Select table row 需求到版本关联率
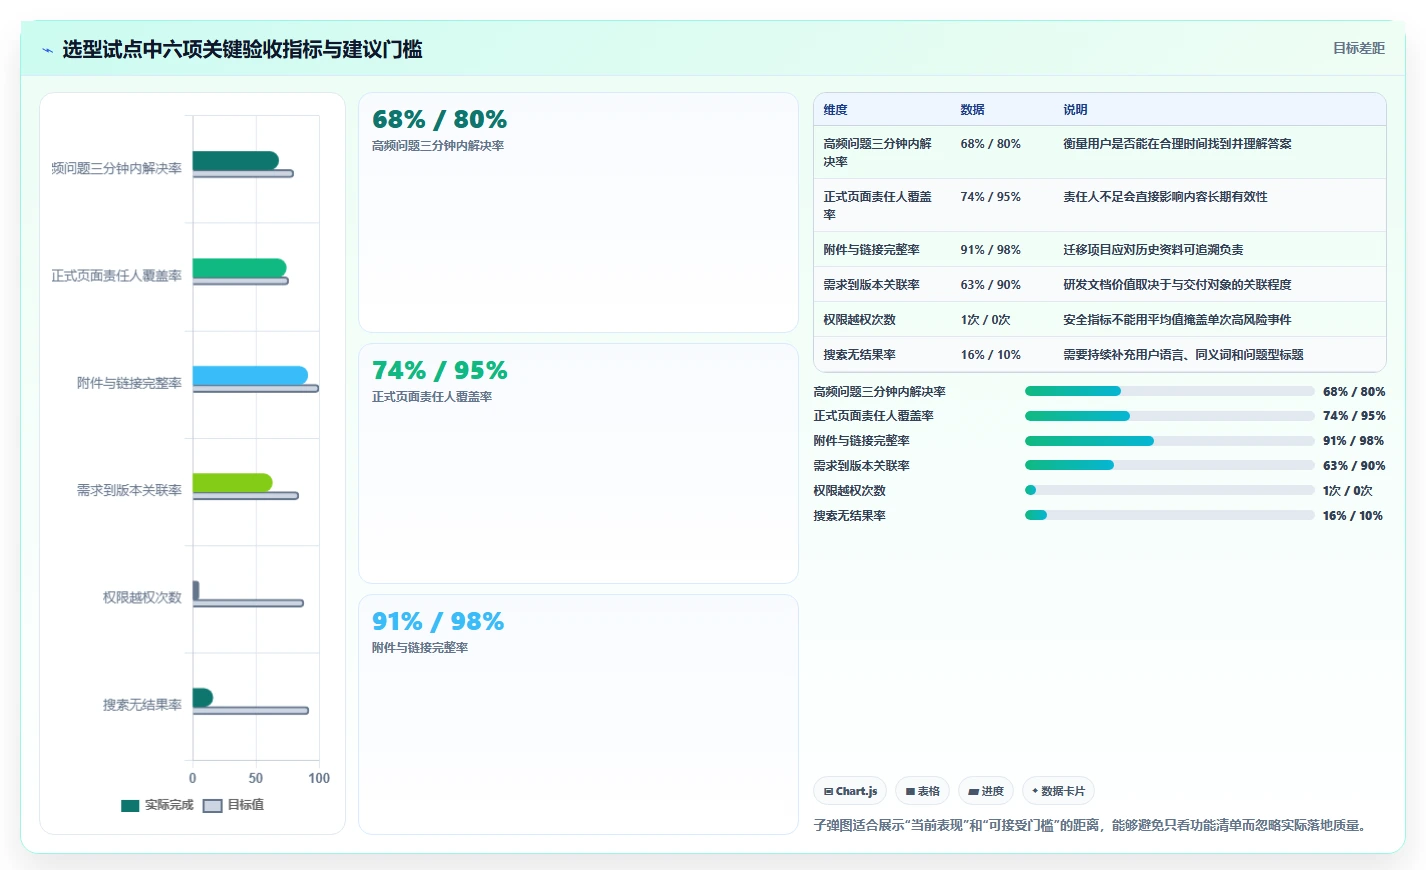The image size is (1426, 870). [x=1100, y=285]
